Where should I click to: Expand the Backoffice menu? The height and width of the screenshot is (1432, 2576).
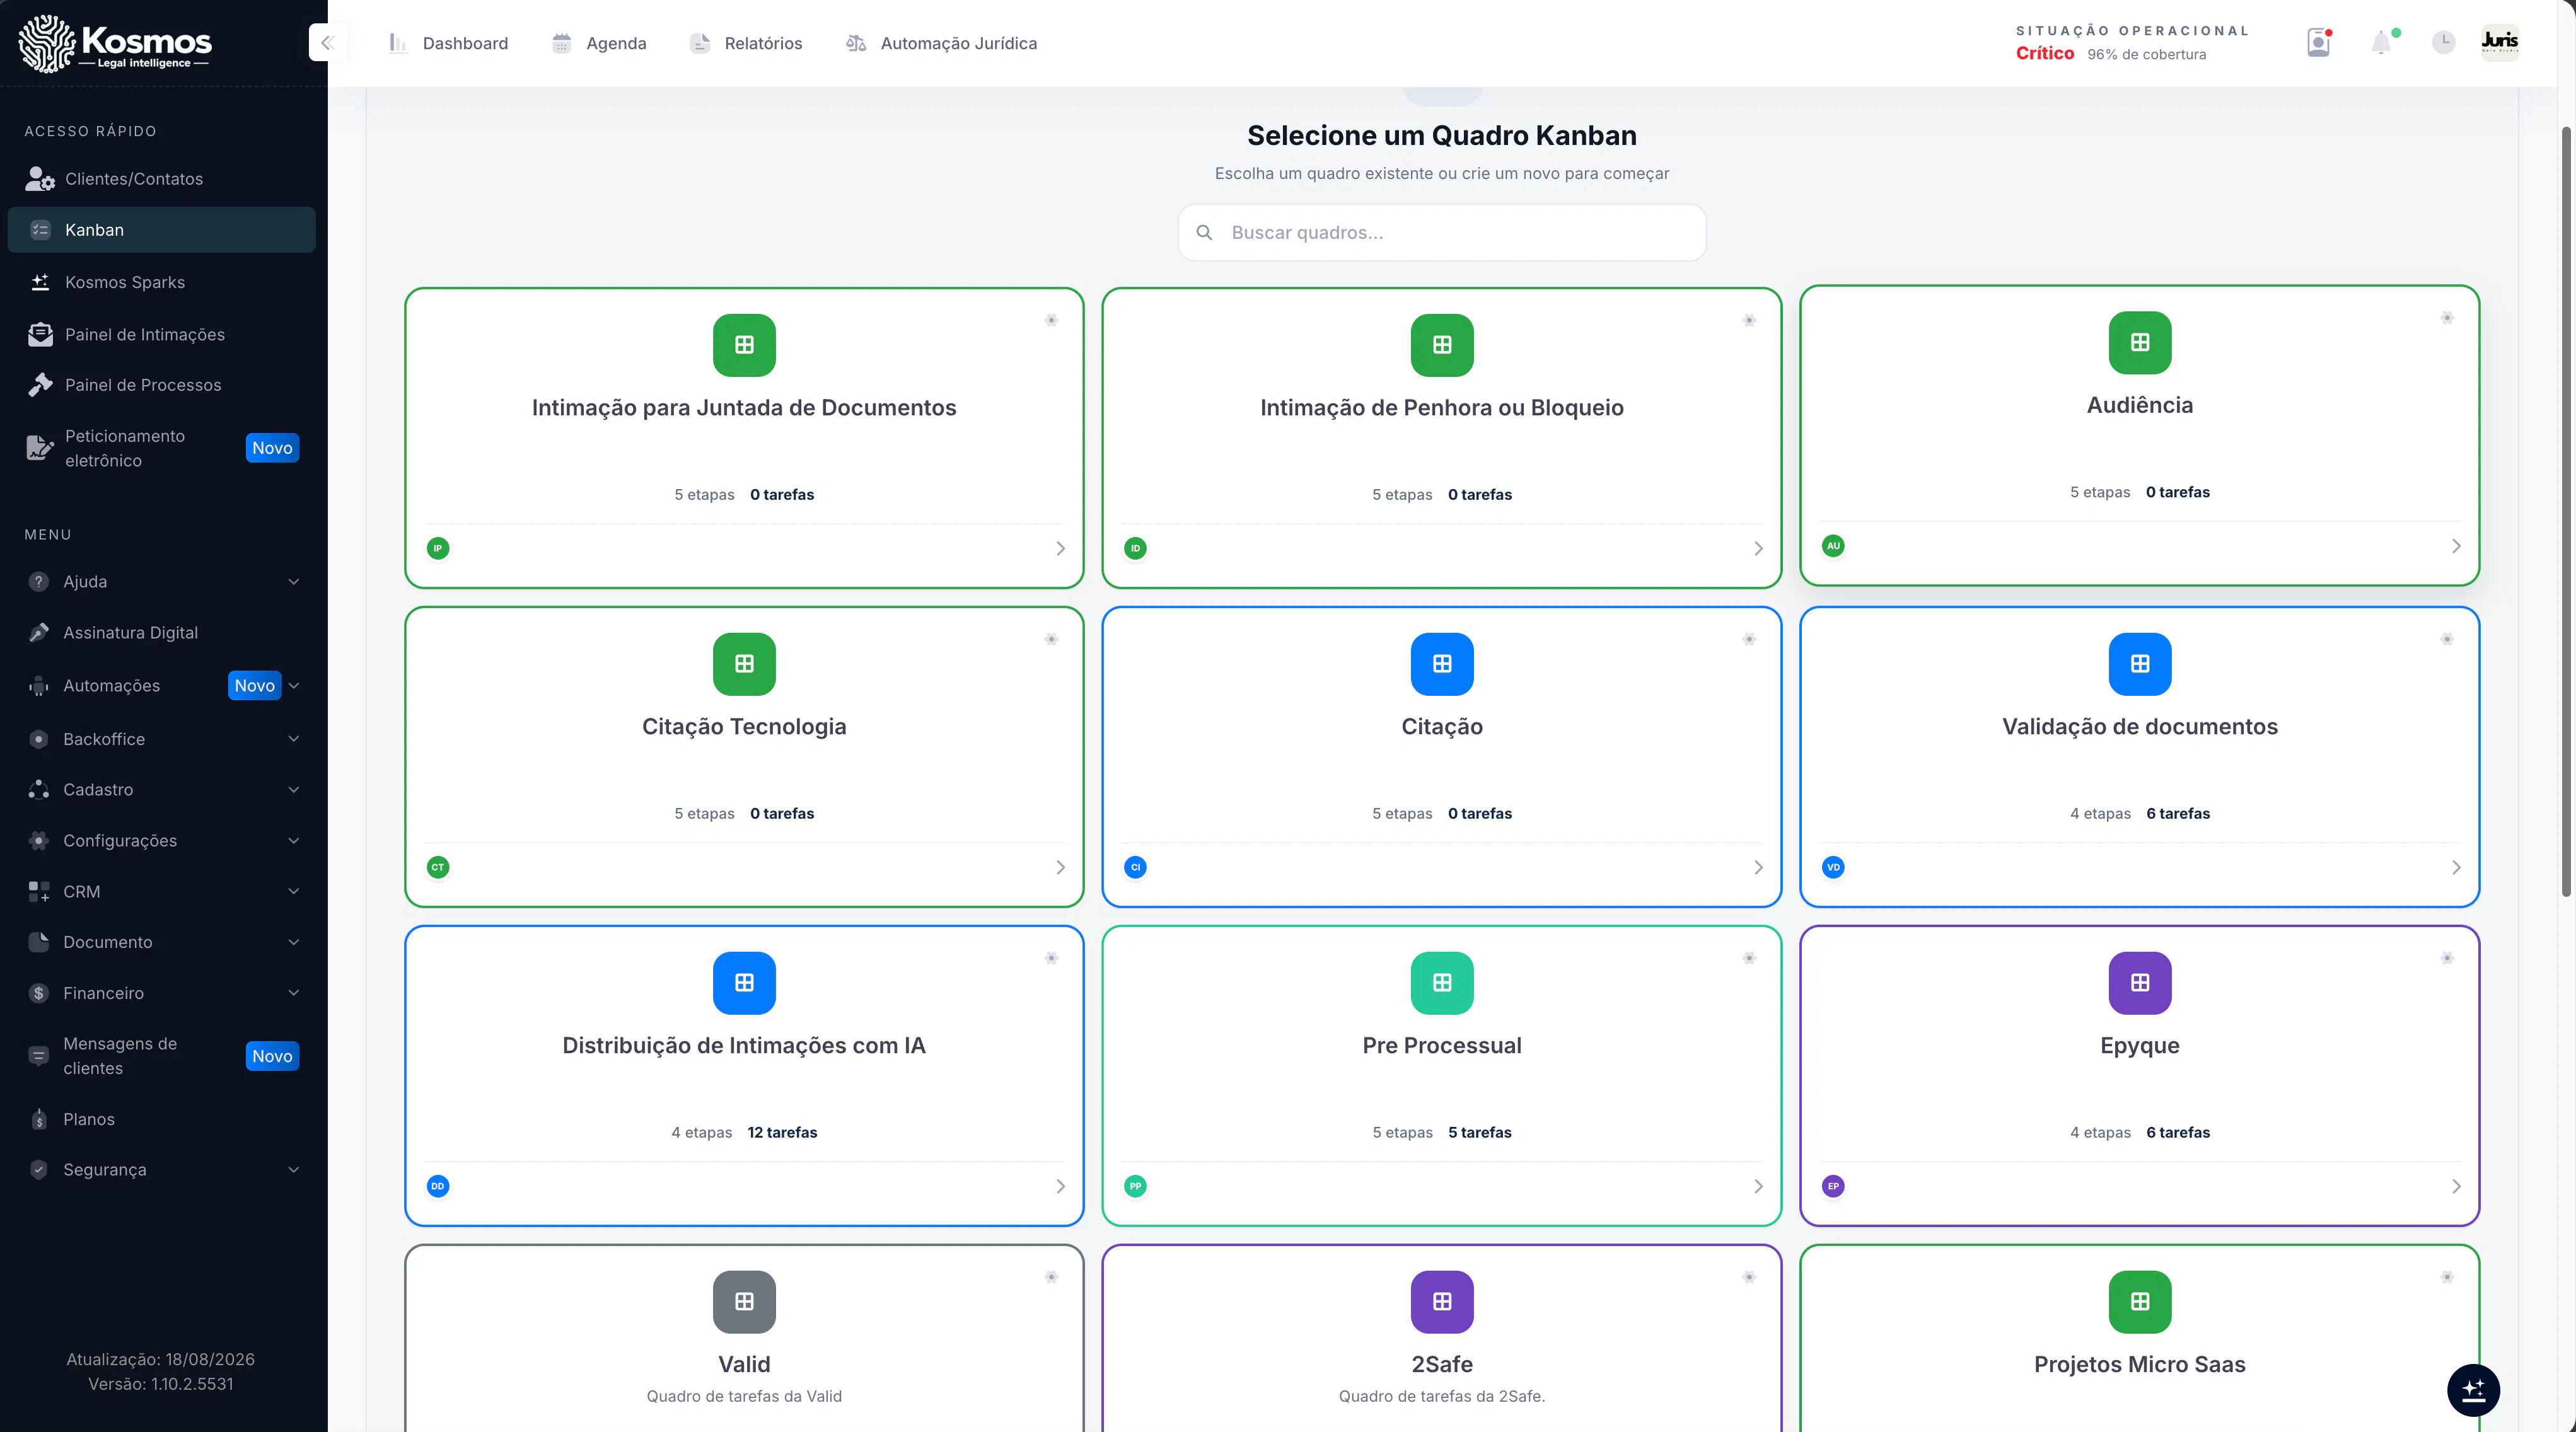tap(162, 739)
